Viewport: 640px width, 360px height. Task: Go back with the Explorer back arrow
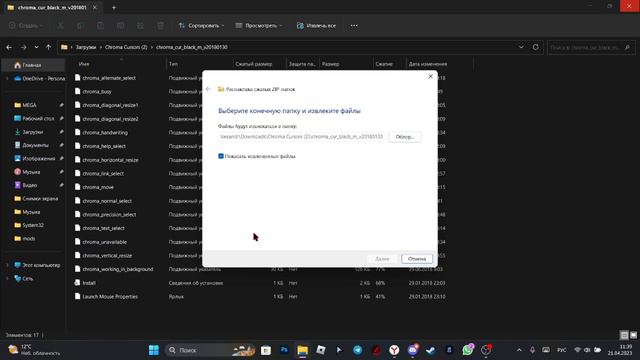pyautogui.click(x=9, y=47)
